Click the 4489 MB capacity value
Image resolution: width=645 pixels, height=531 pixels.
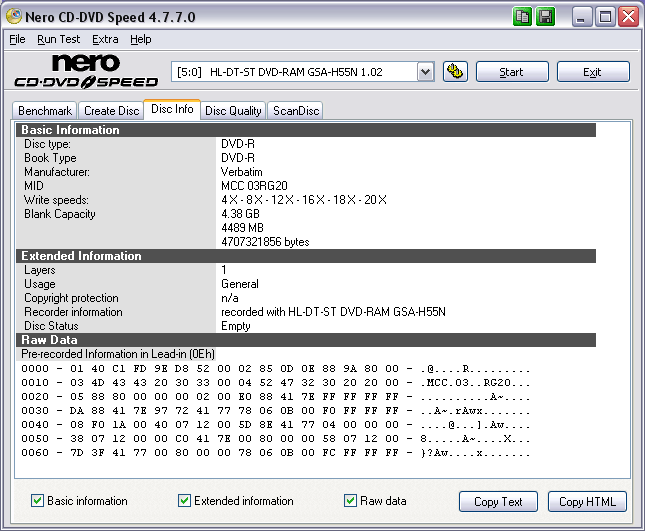(x=242, y=228)
